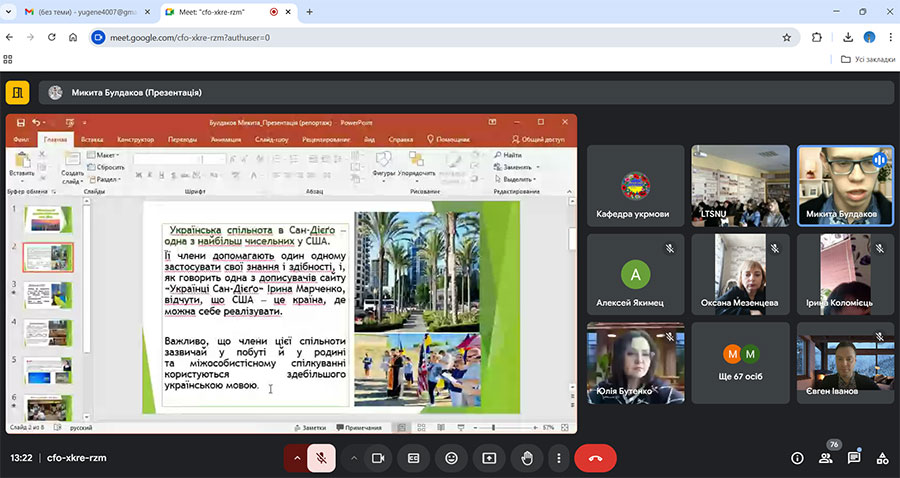Click the Микита Булдаков participant video tile
The height and width of the screenshot is (478, 900).
coord(845,185)
